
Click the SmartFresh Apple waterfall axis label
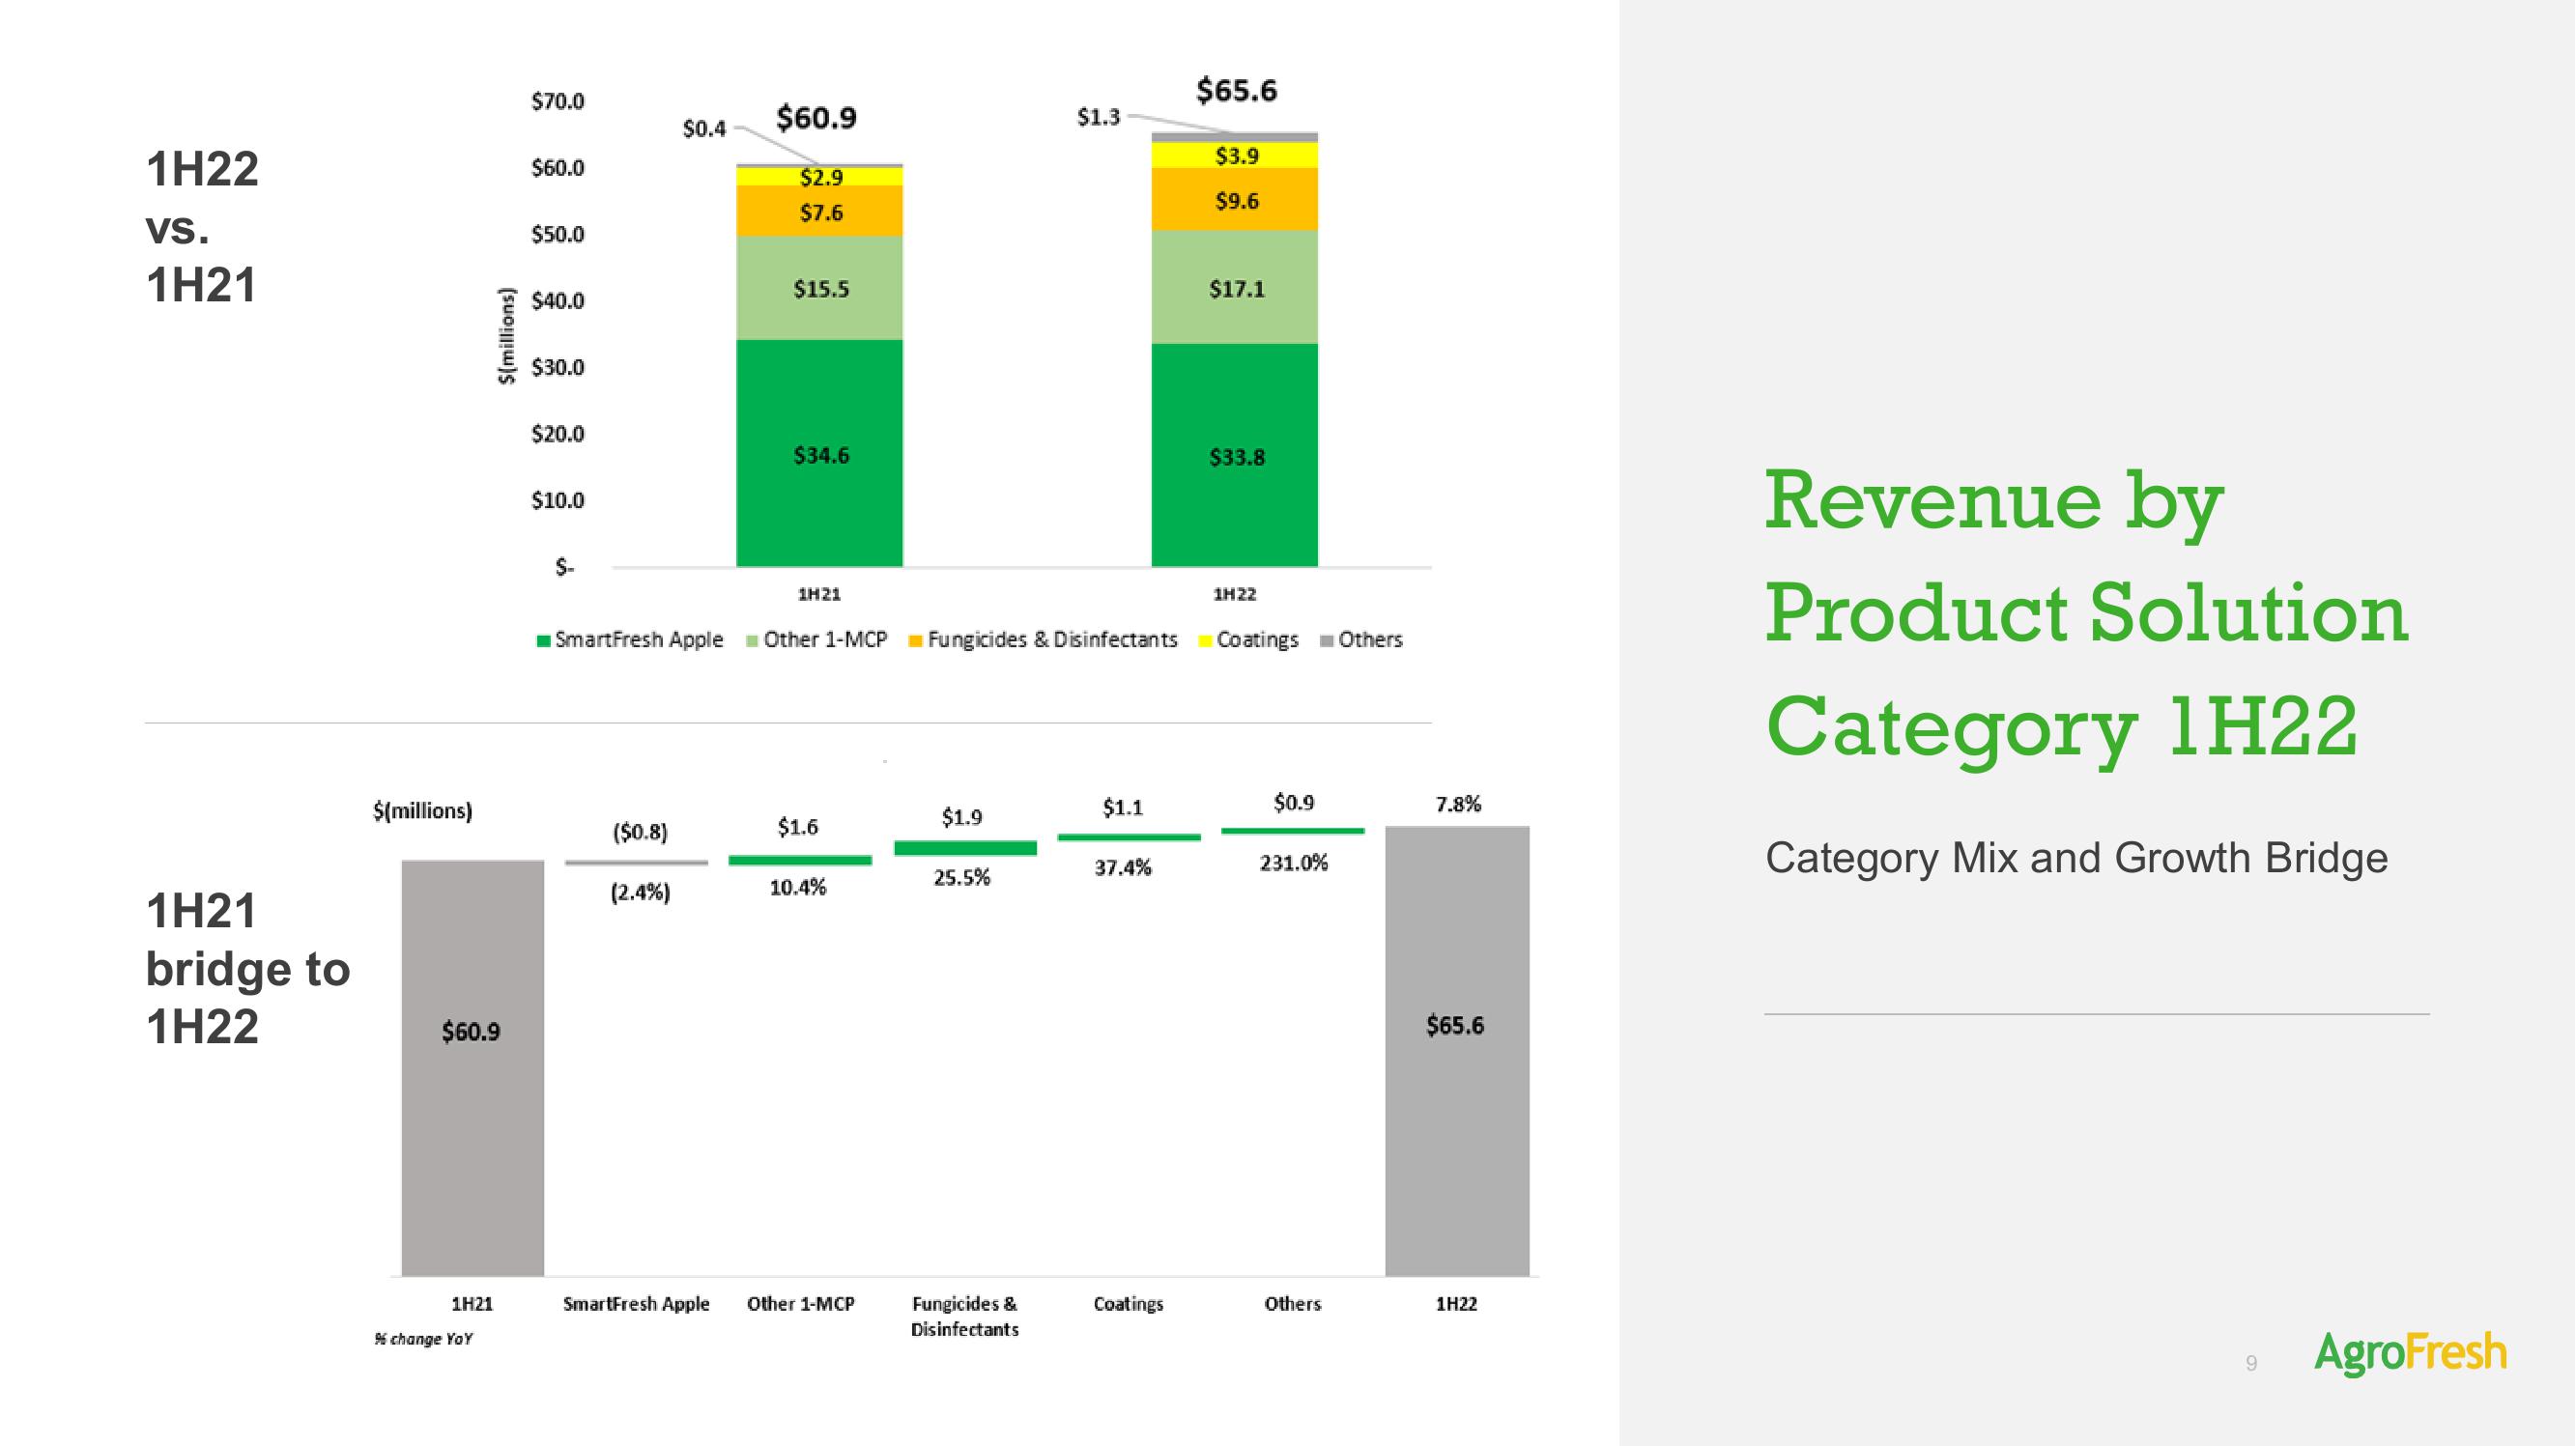(636, 1304)
